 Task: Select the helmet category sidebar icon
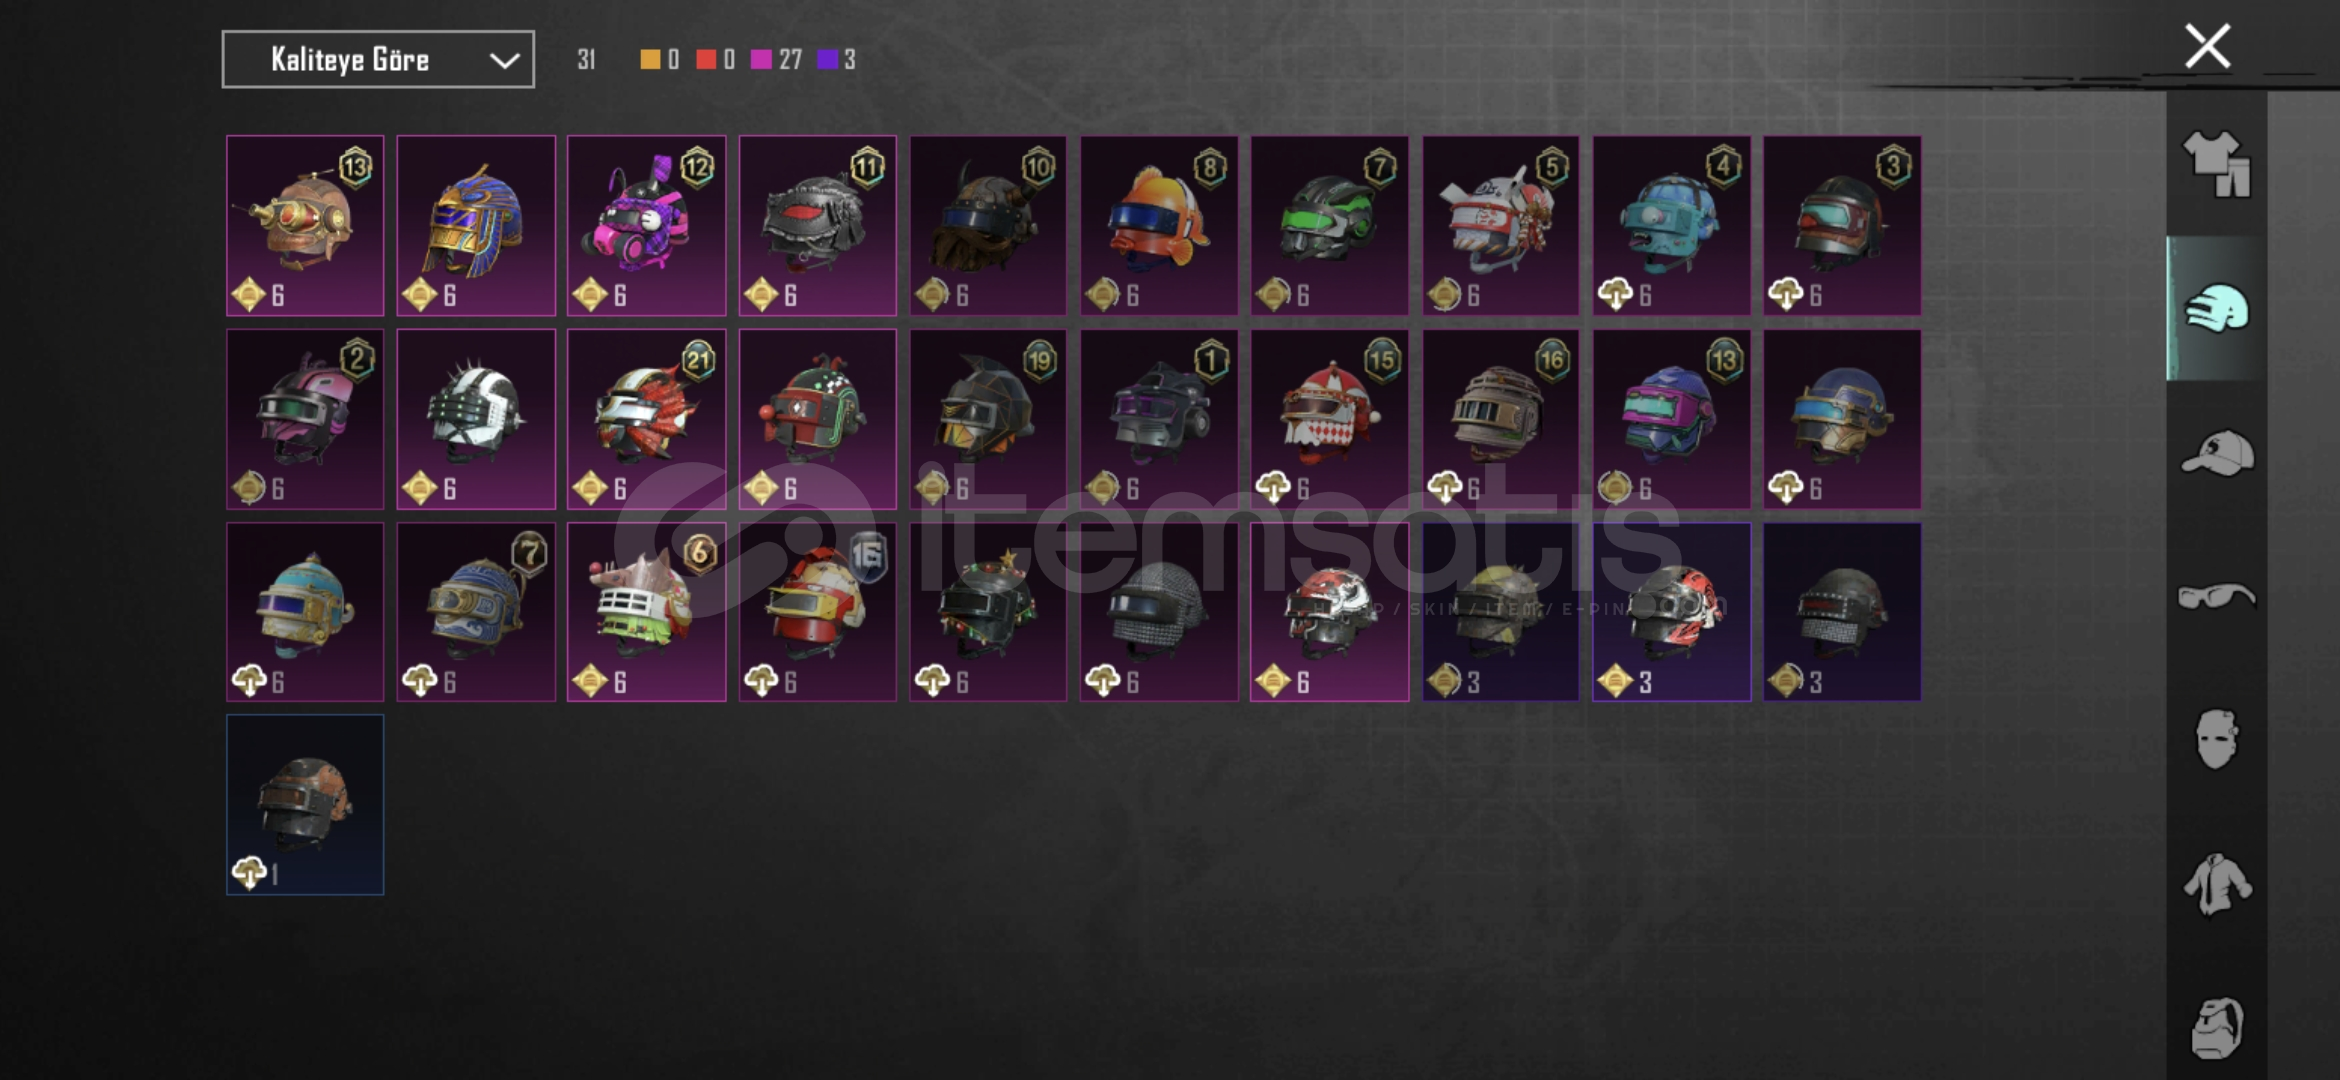2217,308
